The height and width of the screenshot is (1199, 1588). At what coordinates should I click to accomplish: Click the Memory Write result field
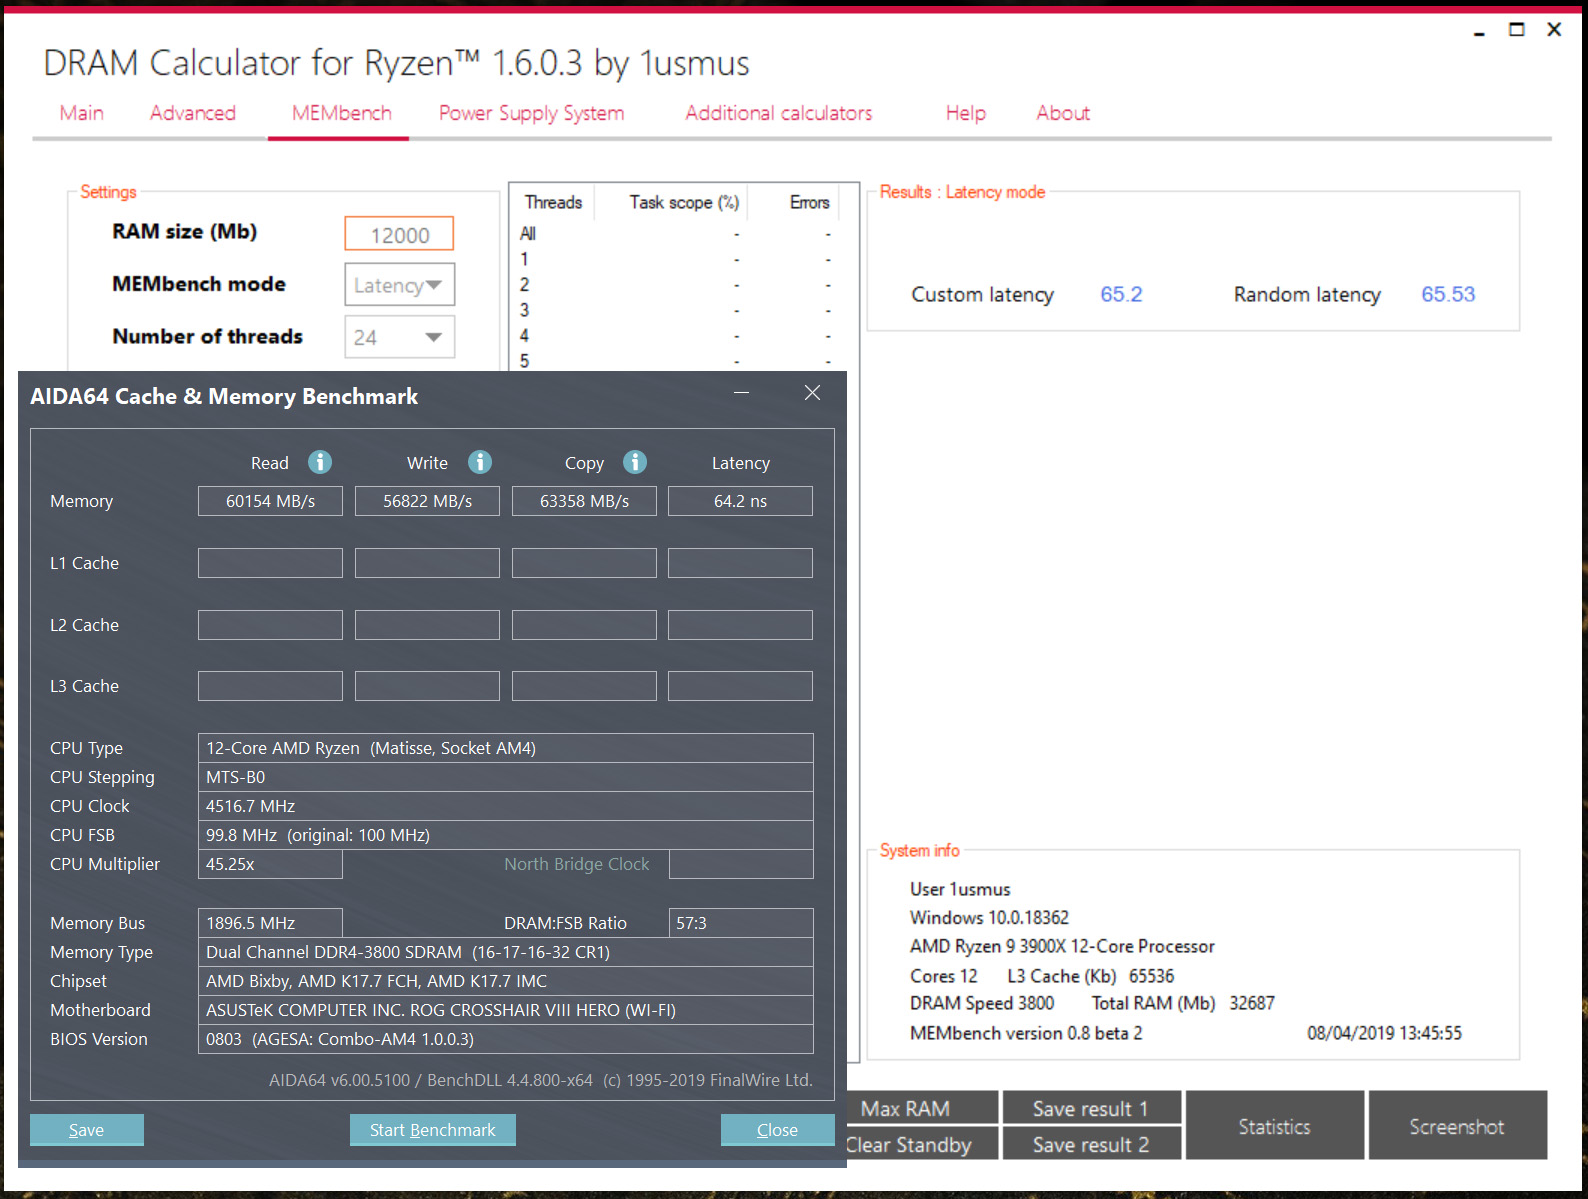(427, 501)
